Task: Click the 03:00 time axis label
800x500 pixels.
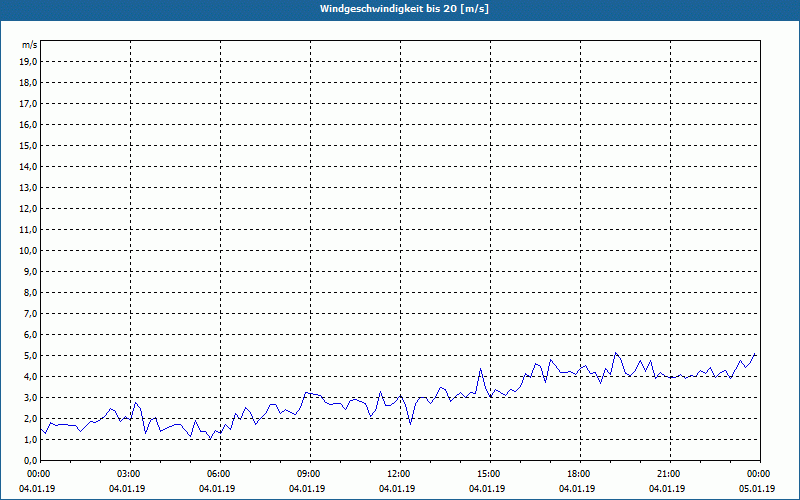Action: (130, 474)
